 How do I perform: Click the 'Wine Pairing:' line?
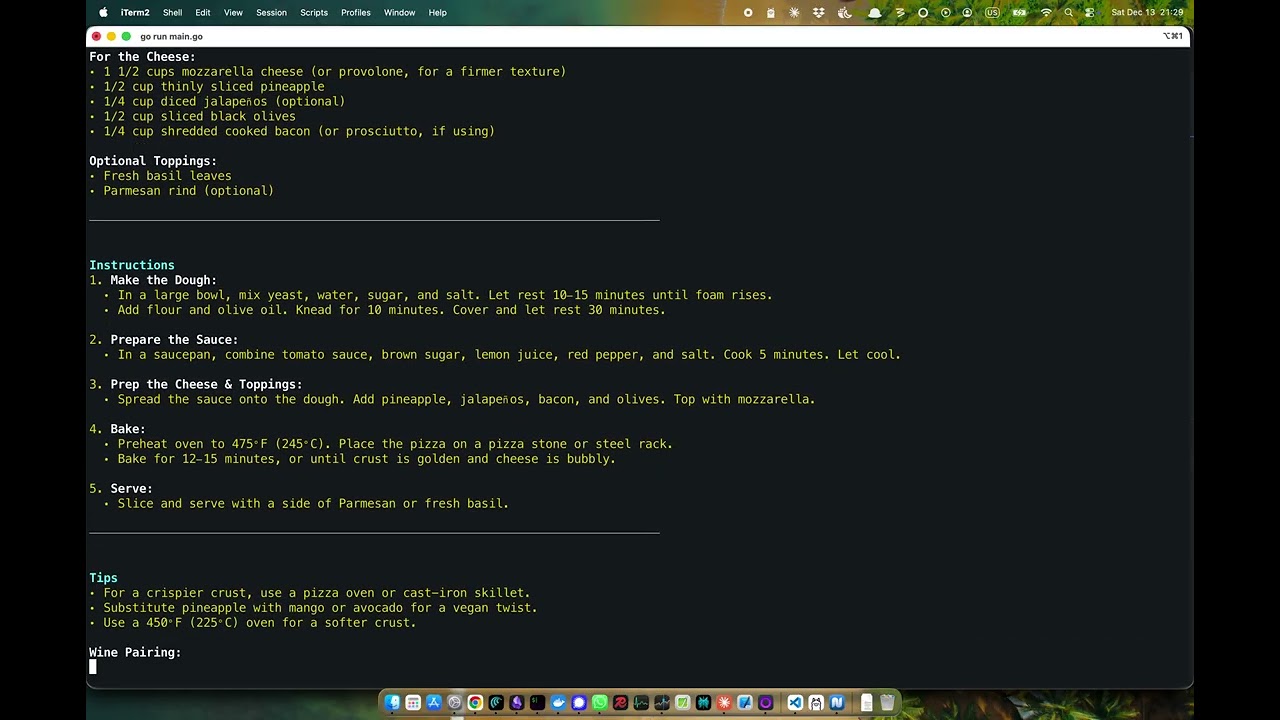(135, 652)
